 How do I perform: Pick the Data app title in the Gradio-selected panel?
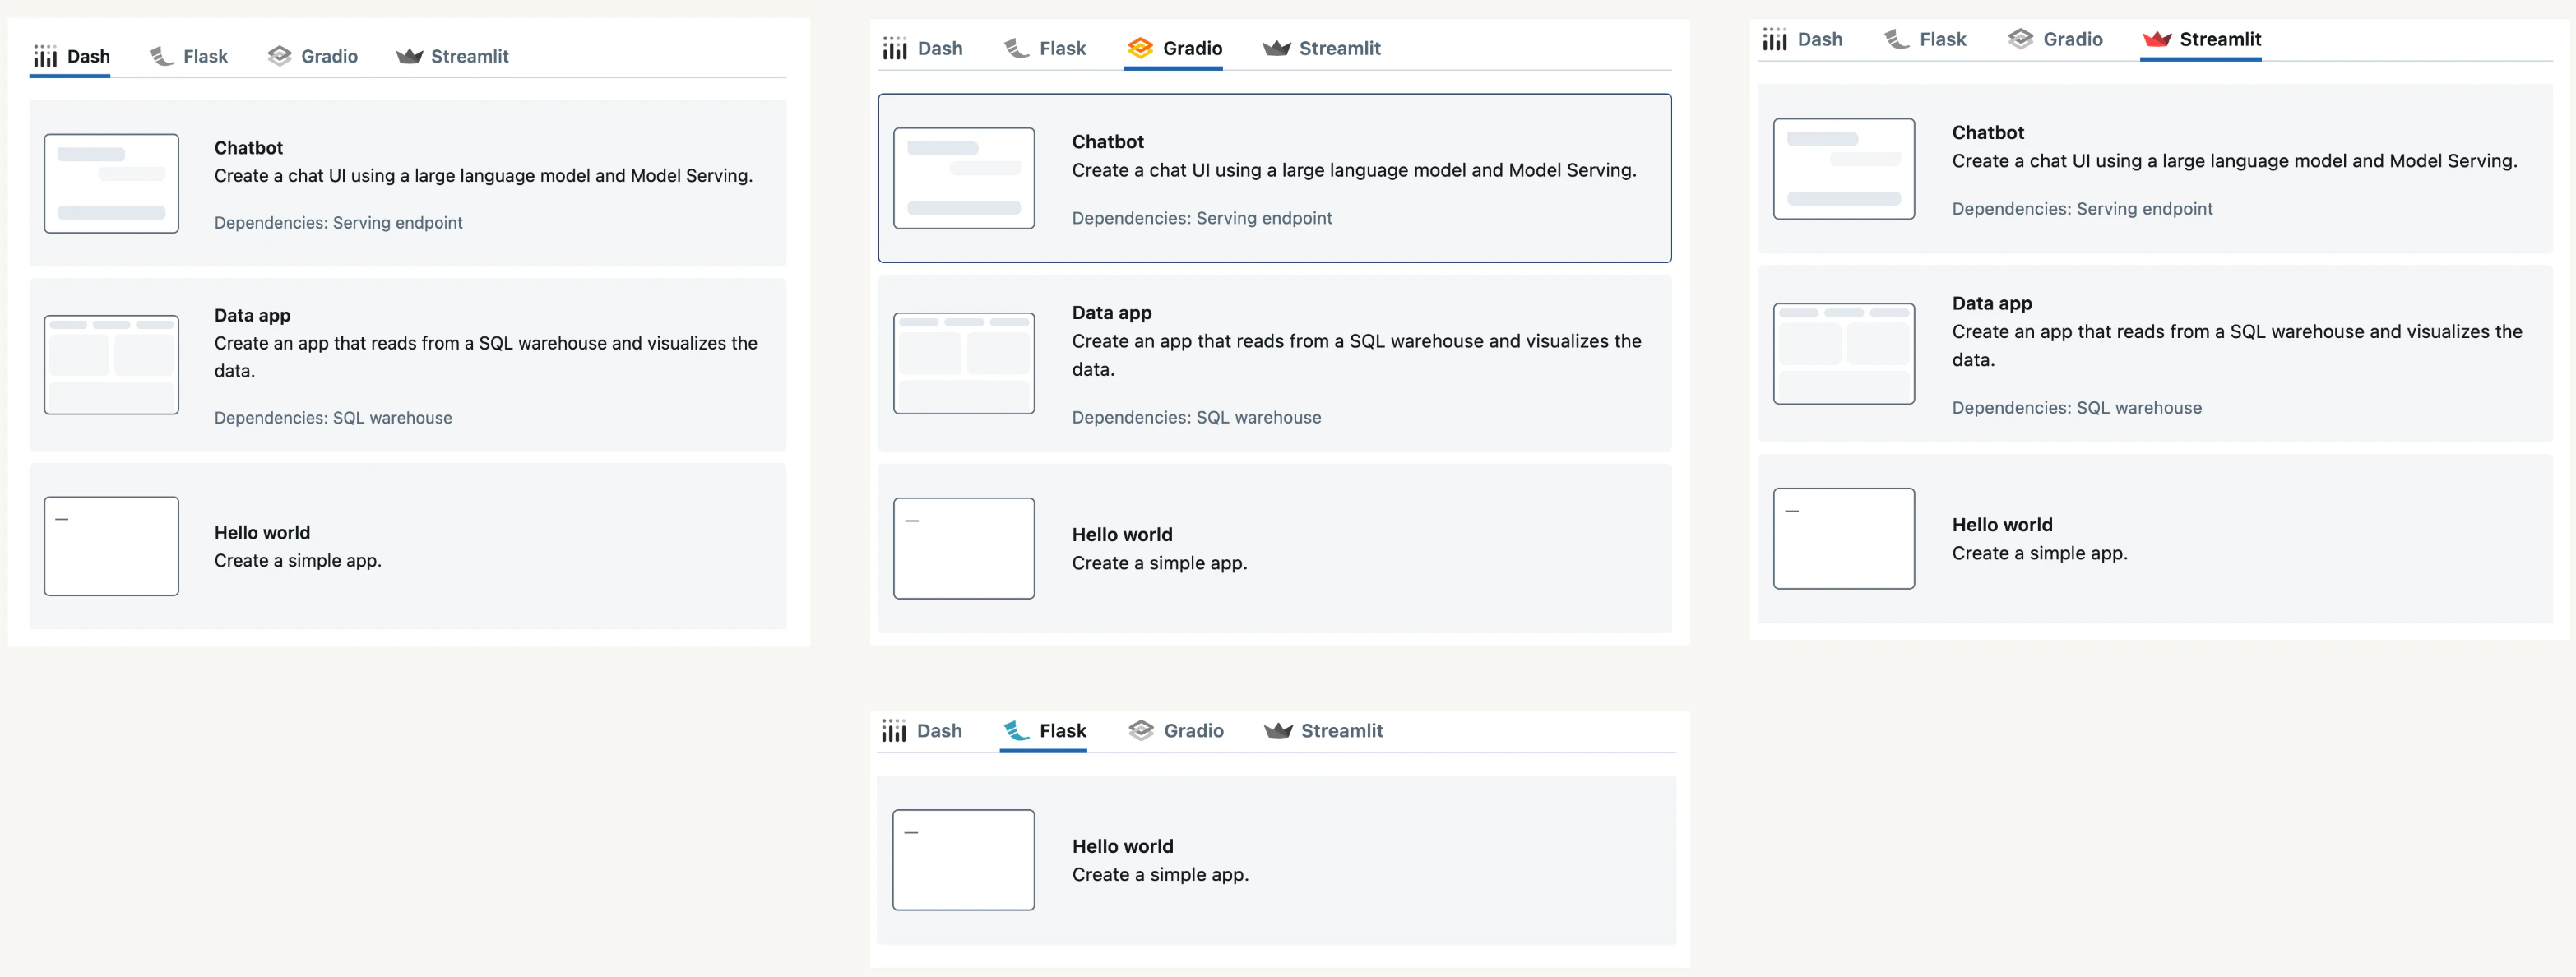point(1112,313)
